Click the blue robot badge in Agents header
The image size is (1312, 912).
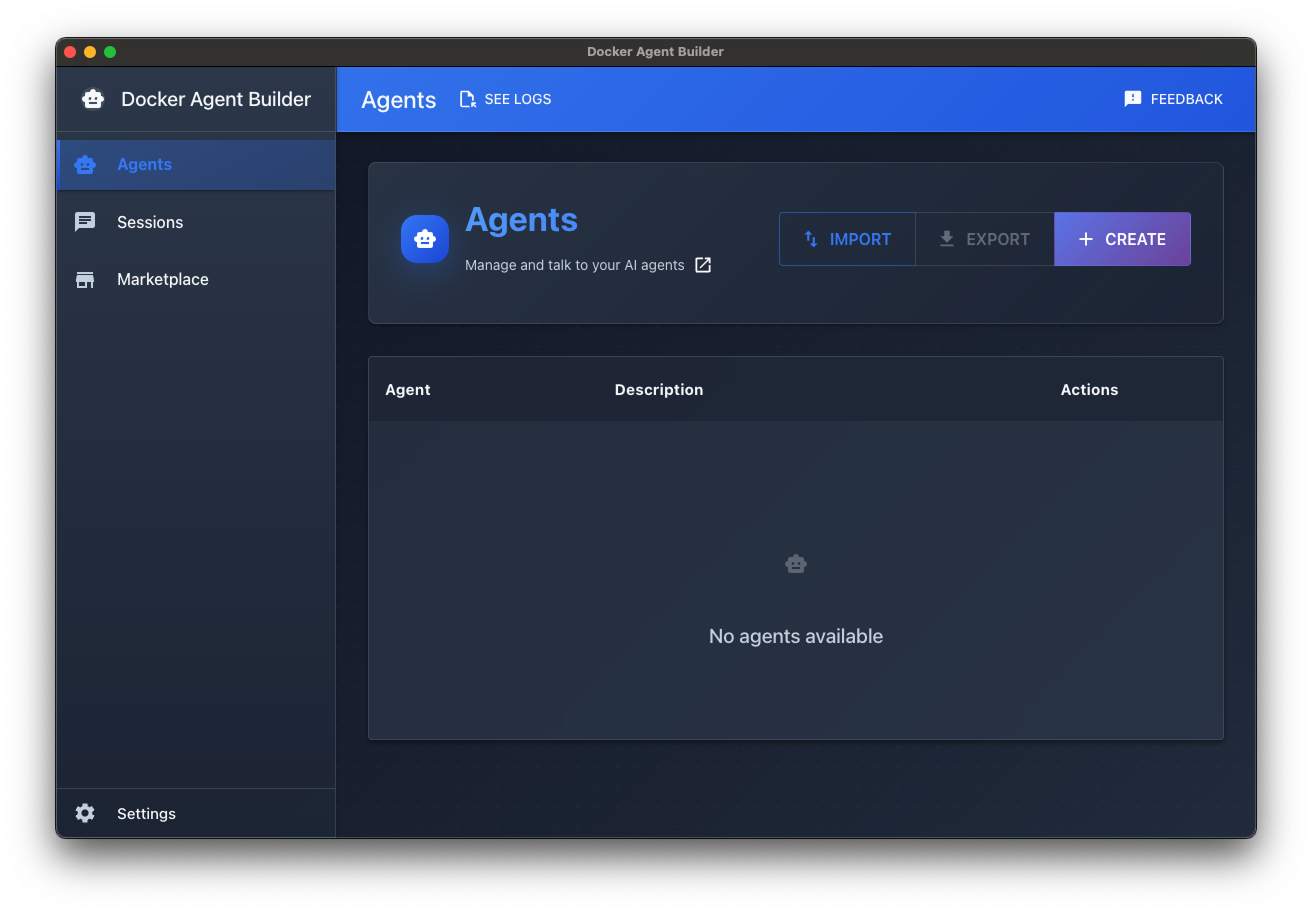click(425, 239)
